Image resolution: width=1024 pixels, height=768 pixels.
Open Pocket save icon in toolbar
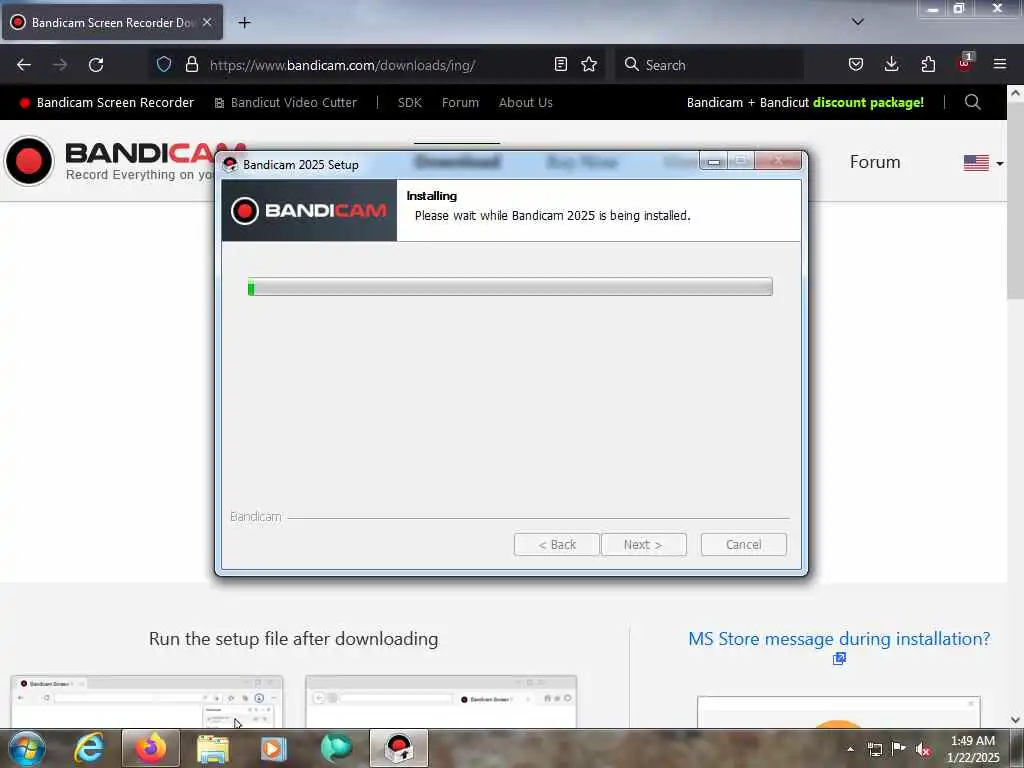[x=856, y=64]
